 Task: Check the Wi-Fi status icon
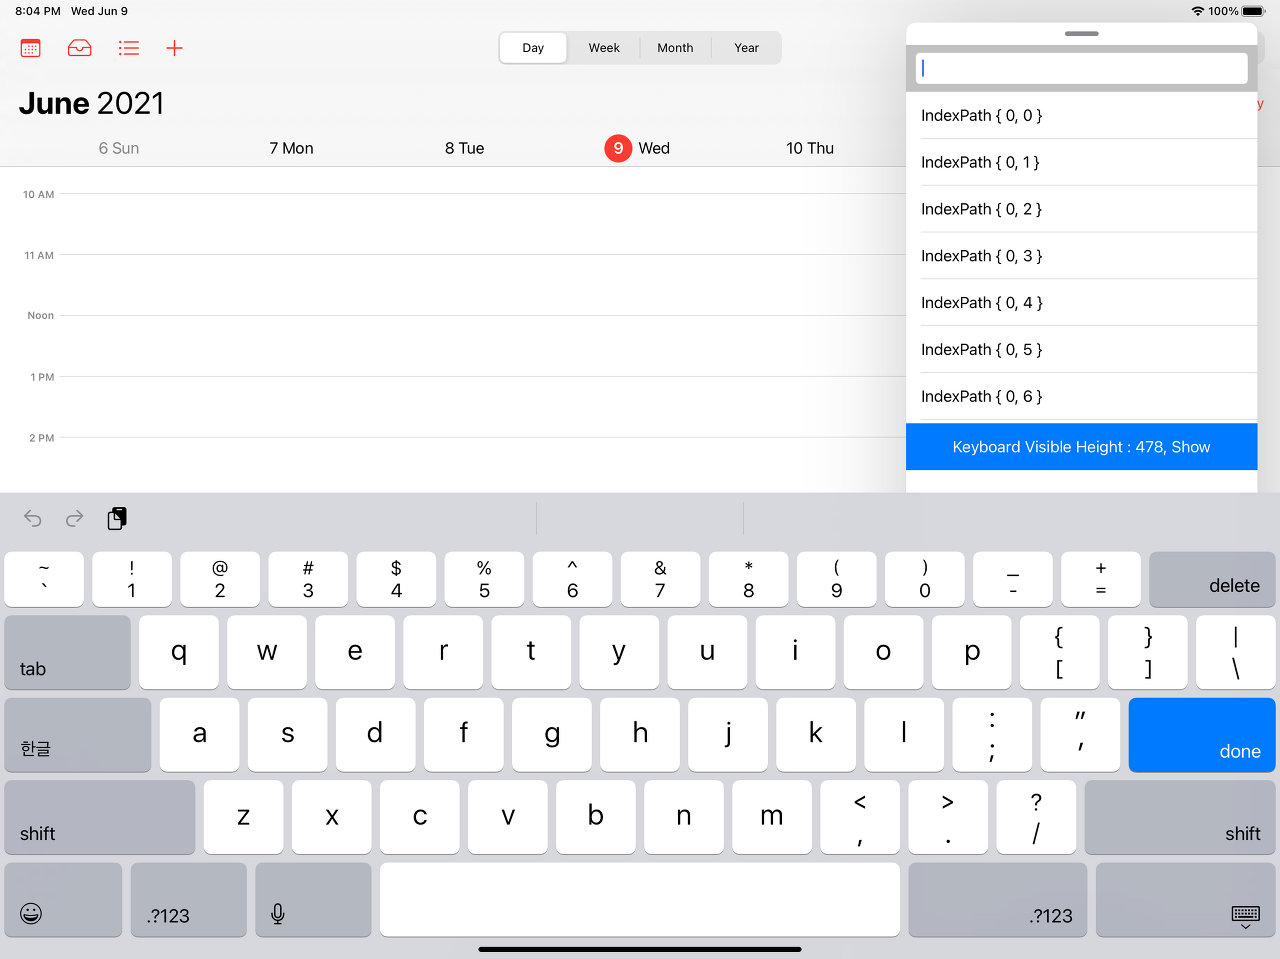click(x=1197, y=11)
